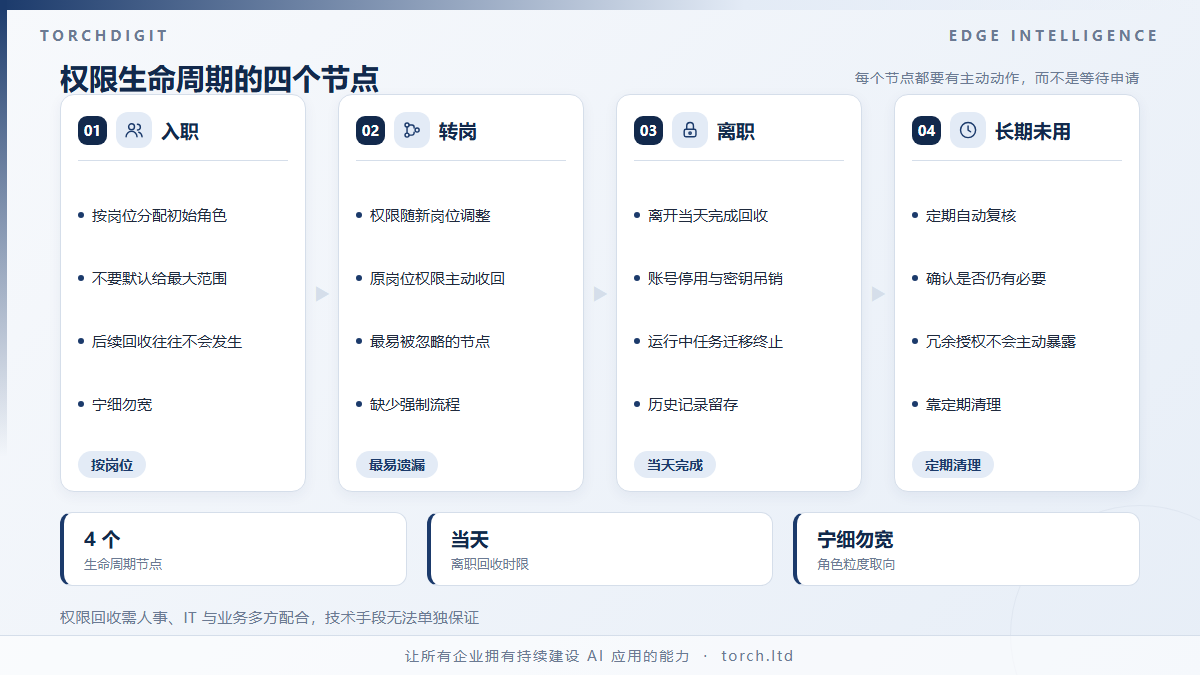Click bullet 最易被忽略的节点
Viewport: 1200px width, 675px height.
[x=430, y=341]
